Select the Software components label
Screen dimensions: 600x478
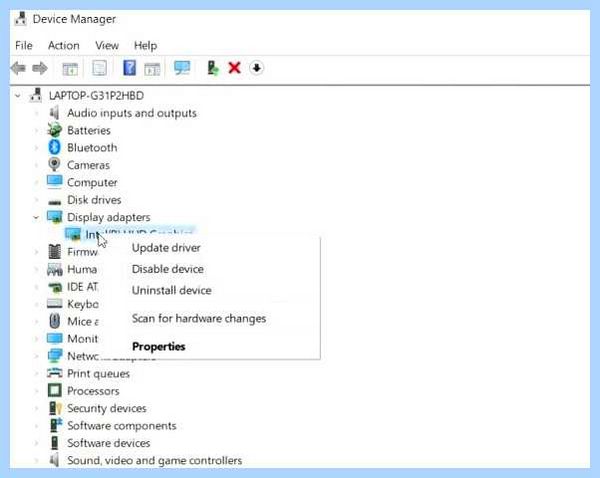tap(122, 426)
